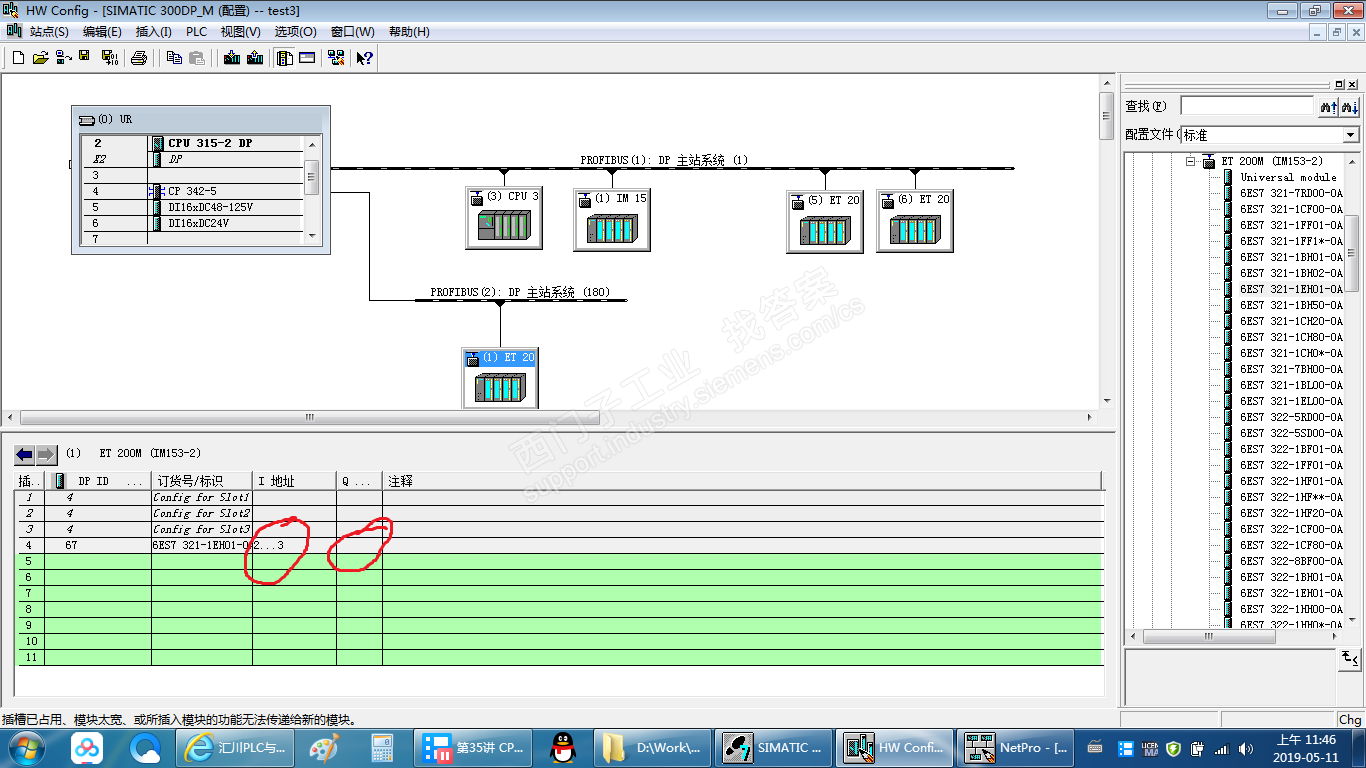Select the (1) ET 20 station on PROFIBUS(2)
This screenshot has height=768, width=1366.
500,378
